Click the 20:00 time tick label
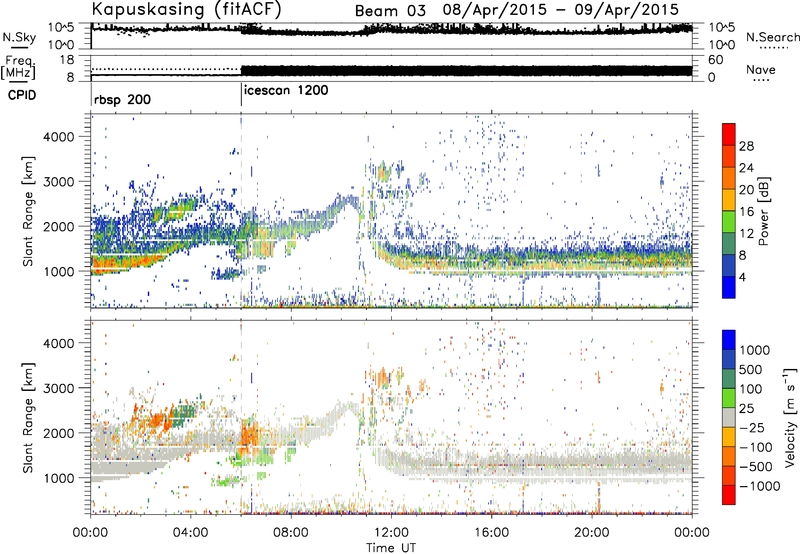Viewport: 800px width, 554px height. coord(592,533)
